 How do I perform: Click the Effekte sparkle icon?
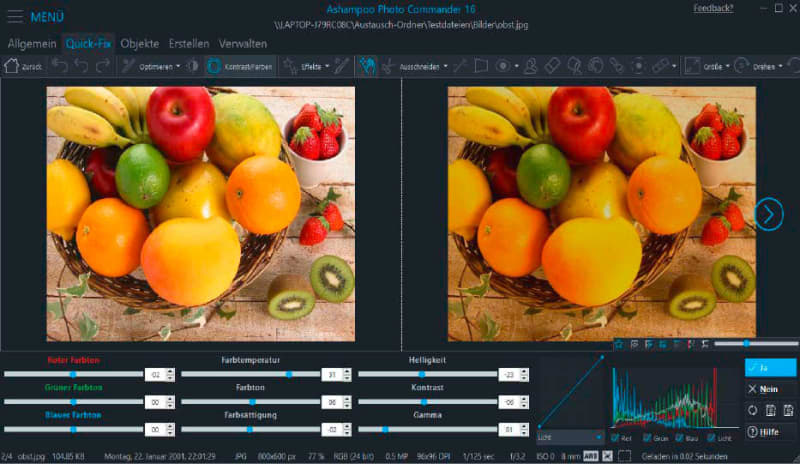pyautogui.click(x=290, y=66)
